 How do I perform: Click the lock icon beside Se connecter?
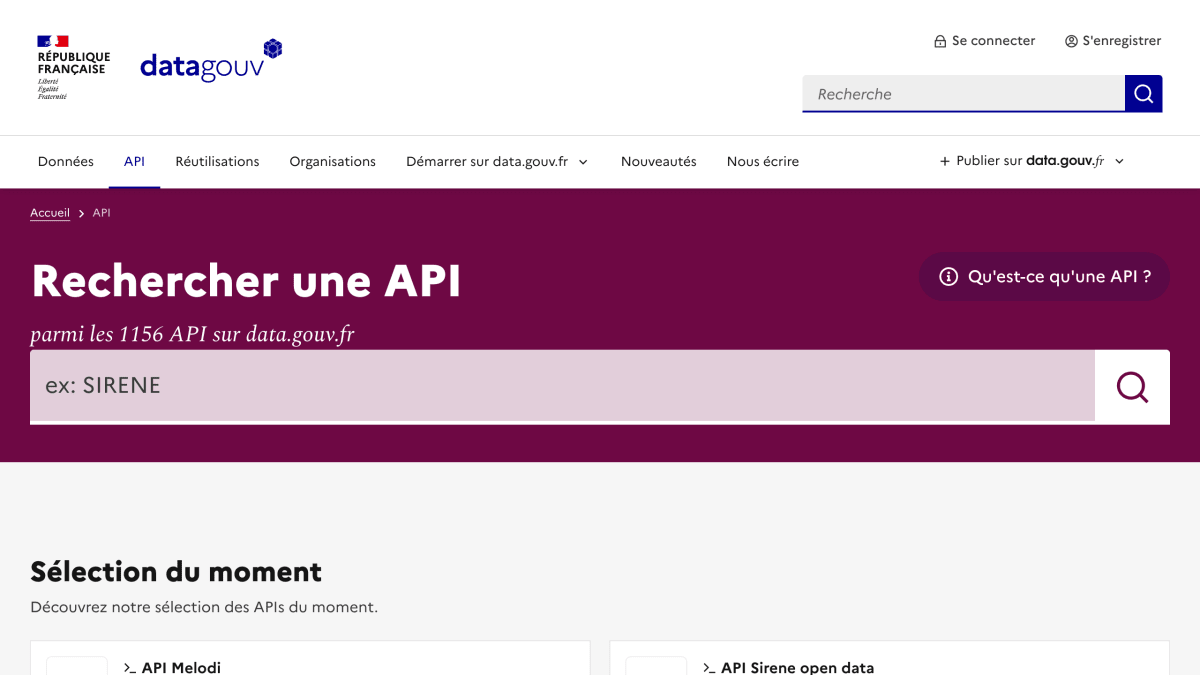tap(940, 41)
